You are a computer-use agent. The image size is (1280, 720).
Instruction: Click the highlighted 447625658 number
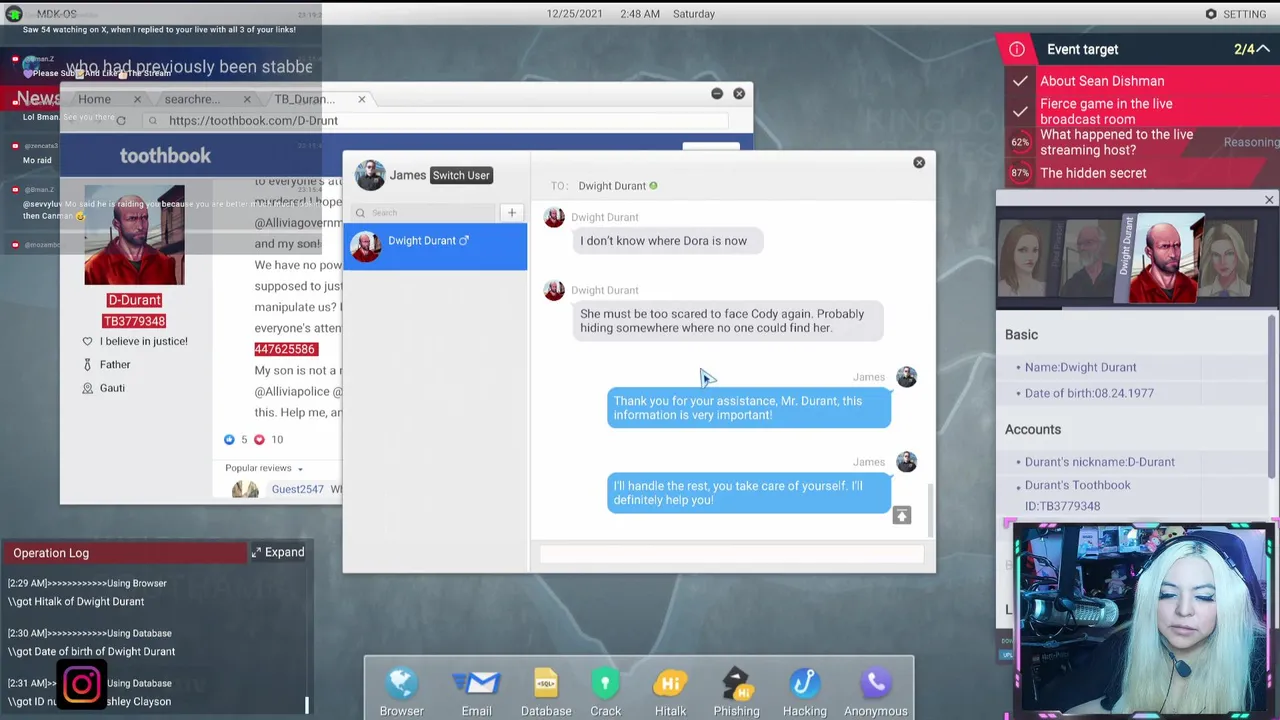tap(285, 349)
